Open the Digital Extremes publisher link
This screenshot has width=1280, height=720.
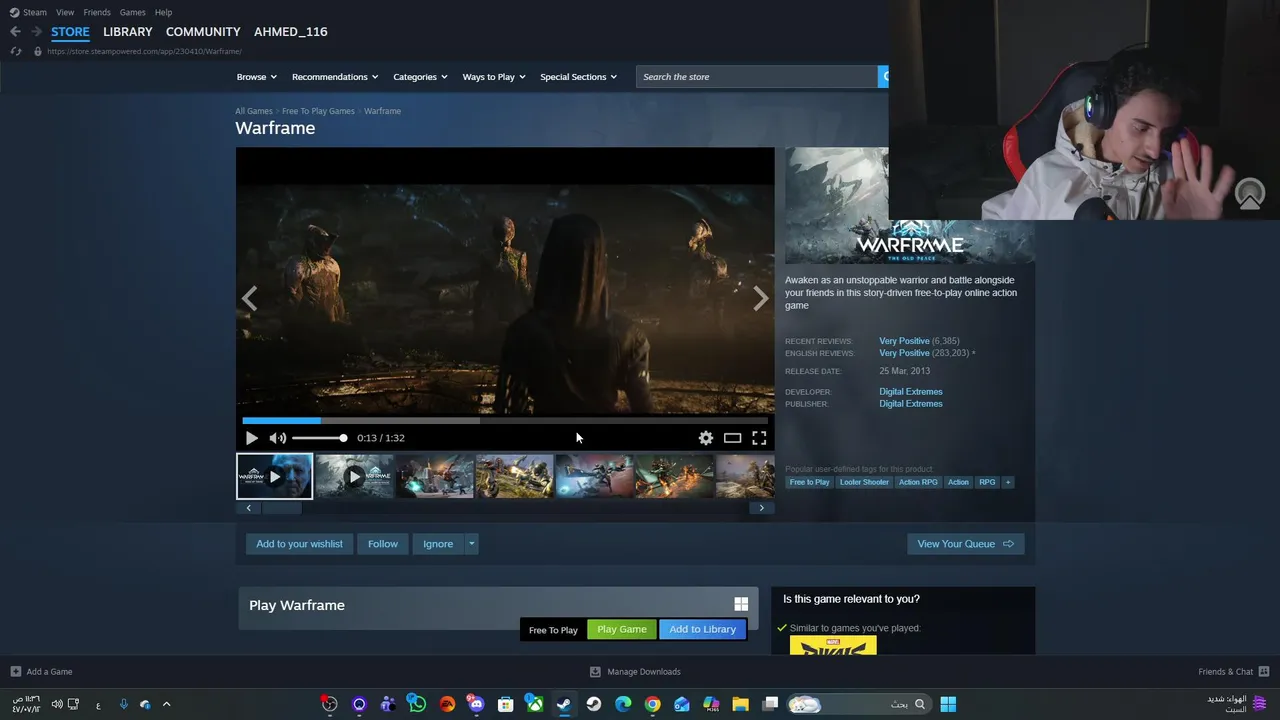(x=911, y=404)
